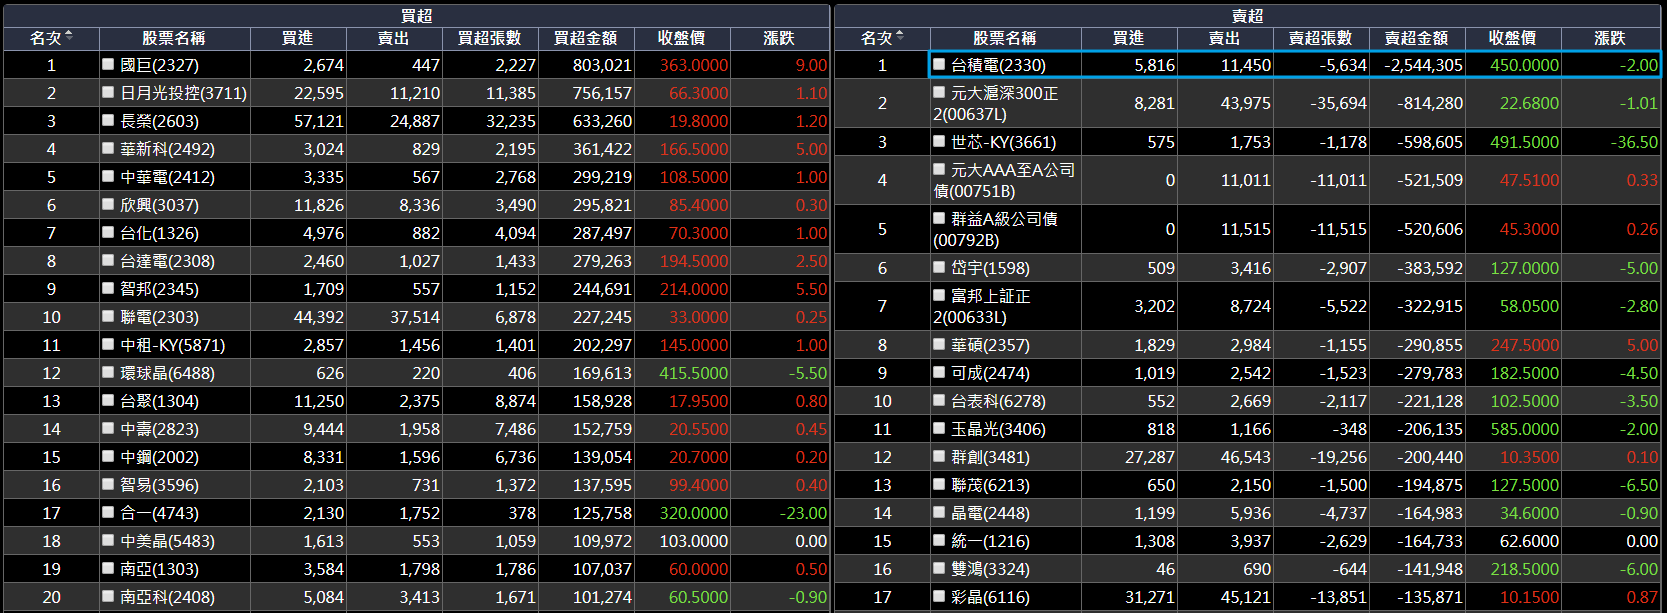Image resolution: width=1667 pixels, height=613 pixels.
Task: Tick the 群創(3481) checkbox
Action: pos(939,456)
